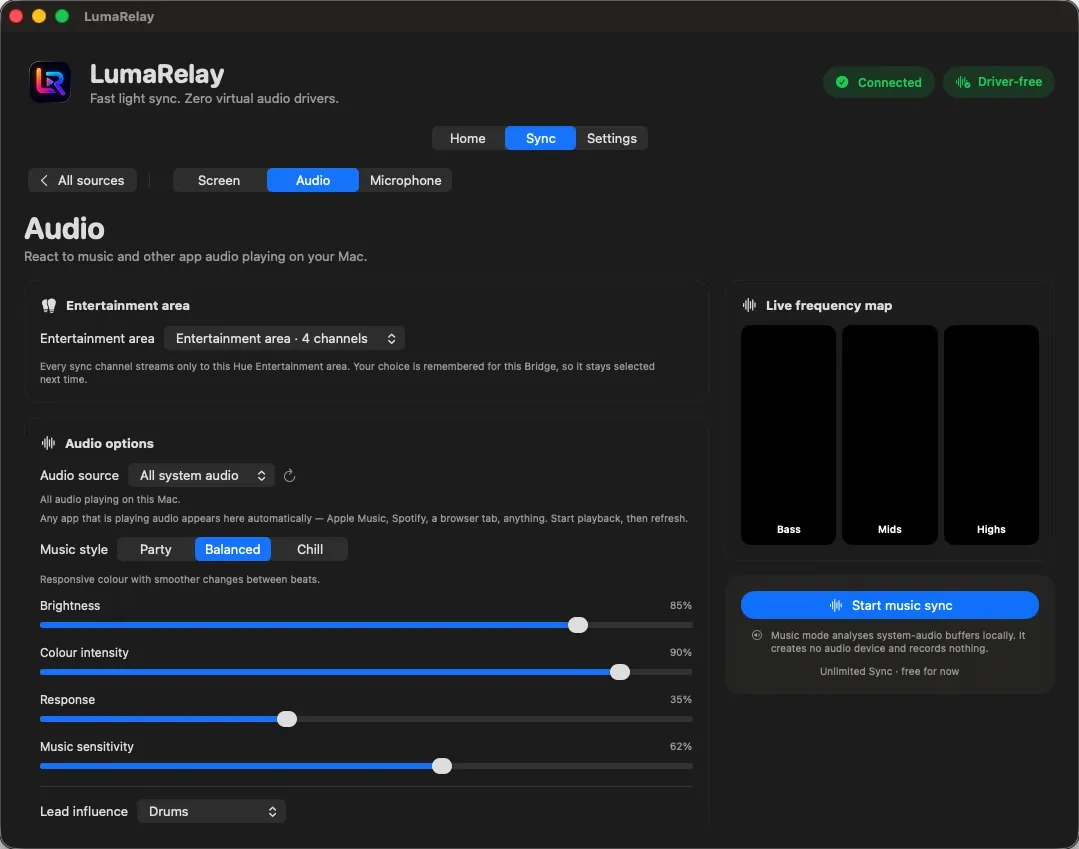Screen dimensions: 1079x849
Task: Click the 62% music sensitivity value
Action: 681,746
